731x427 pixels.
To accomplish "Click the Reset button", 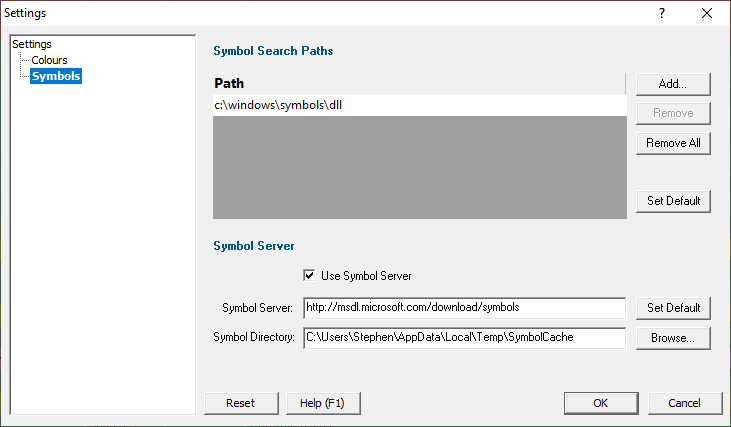I will (241, 403).
